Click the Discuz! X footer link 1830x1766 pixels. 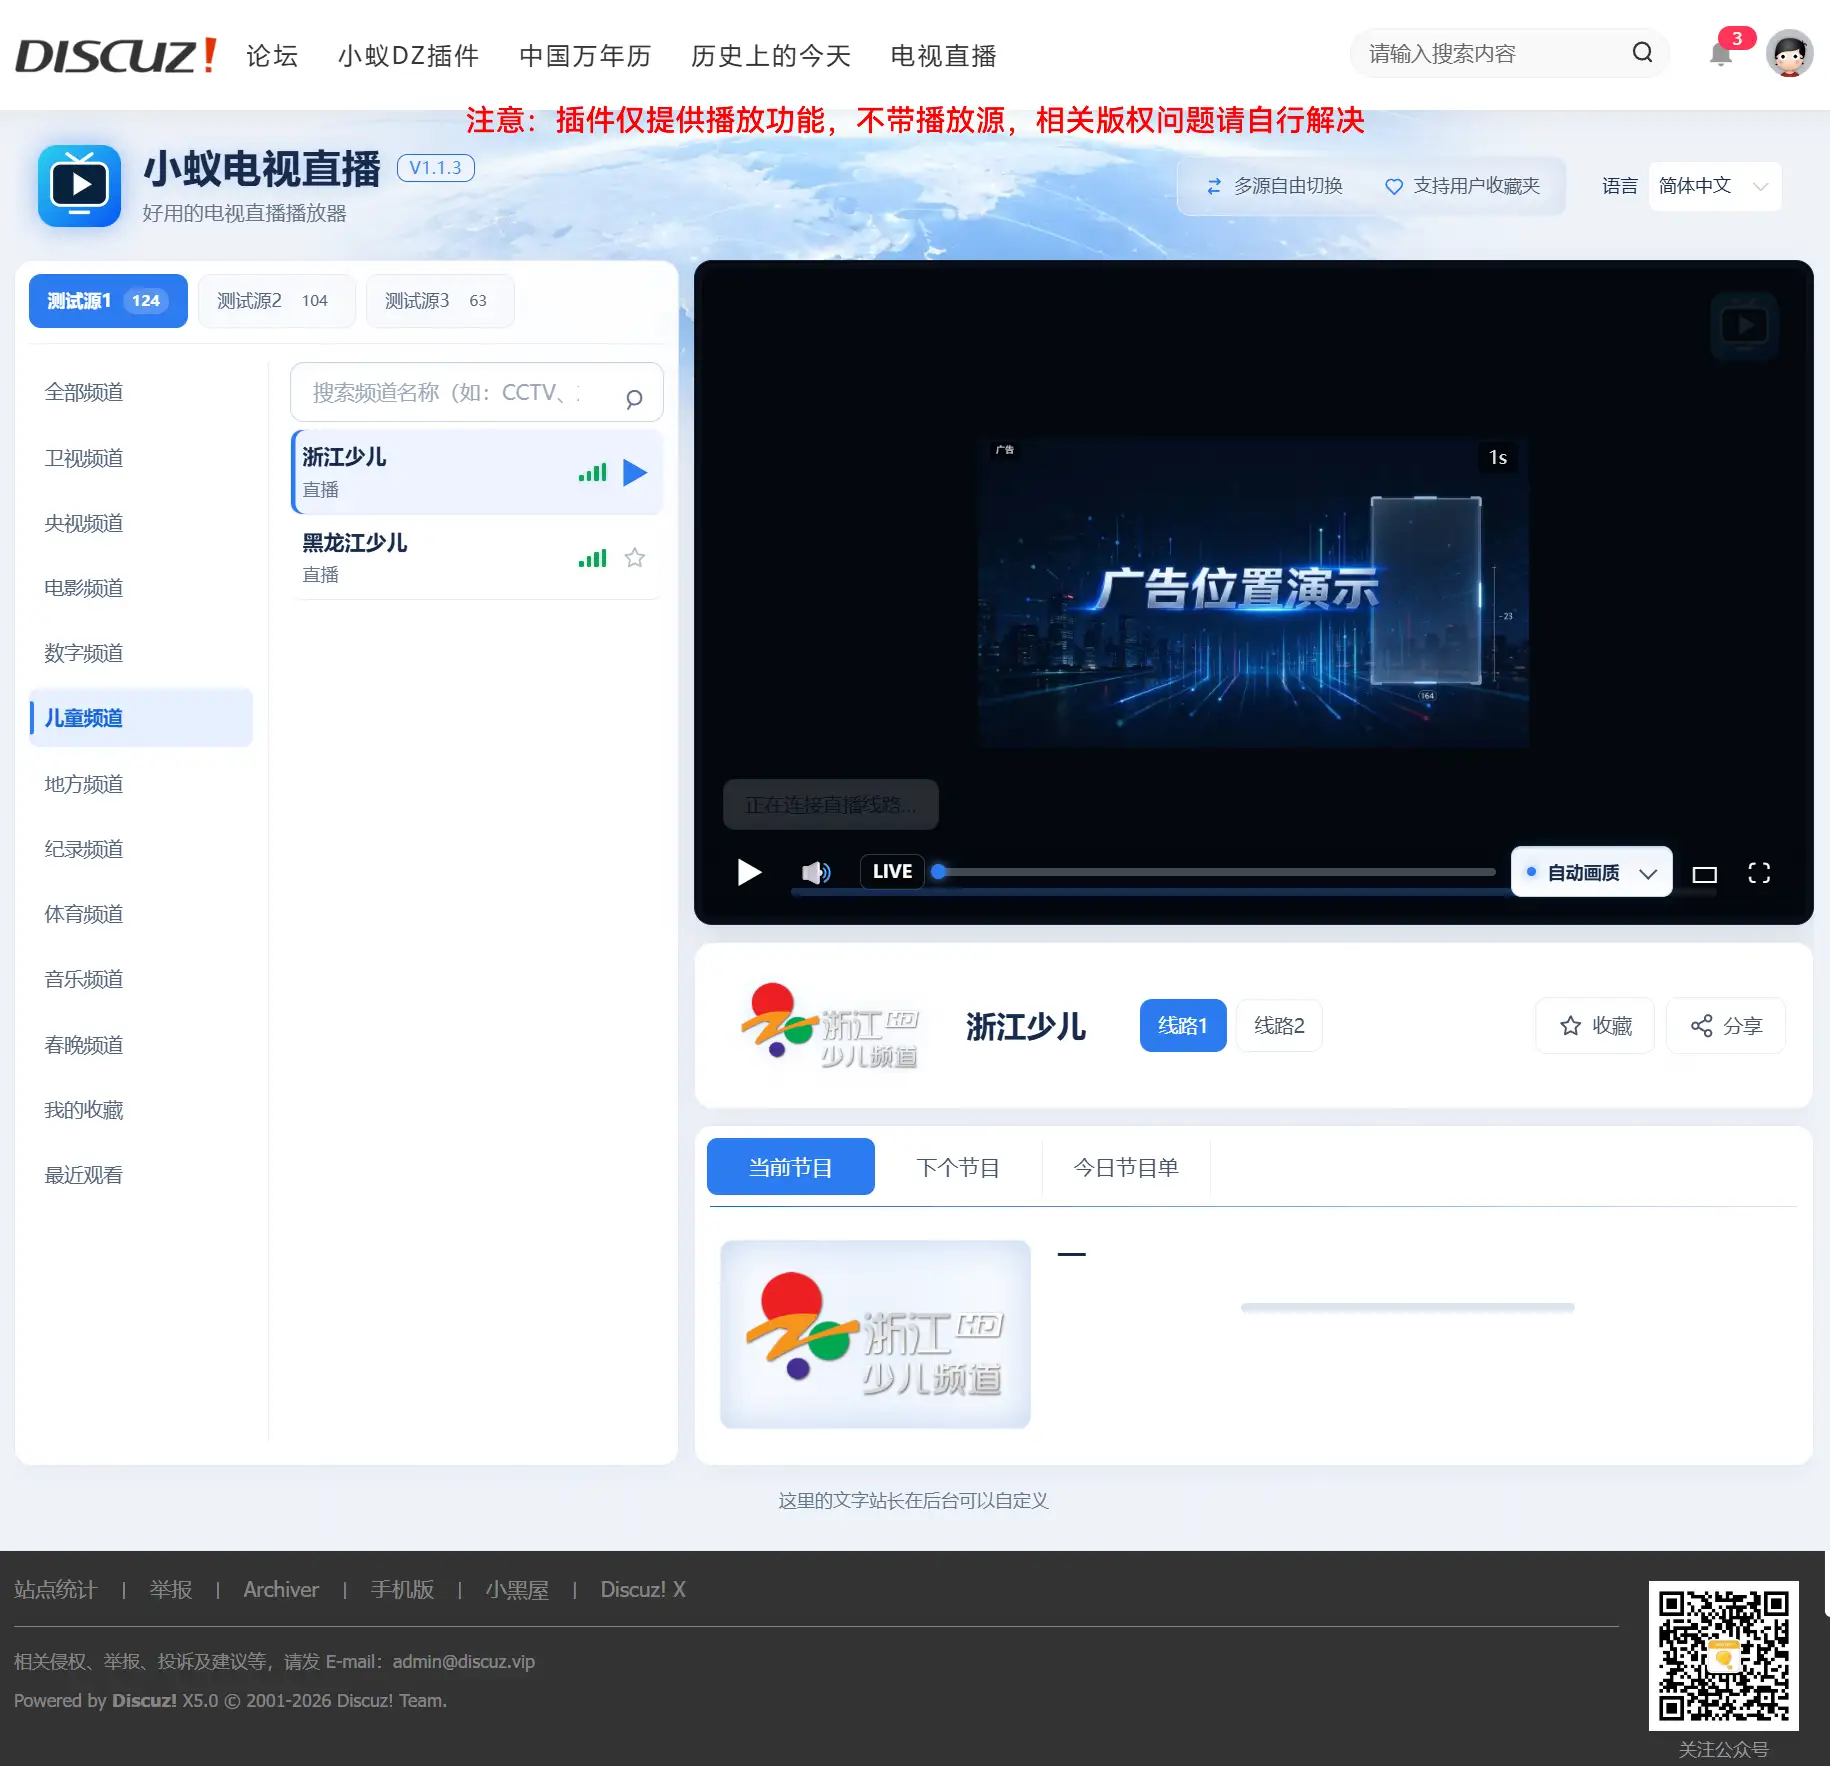click(x=643, y=1590)
